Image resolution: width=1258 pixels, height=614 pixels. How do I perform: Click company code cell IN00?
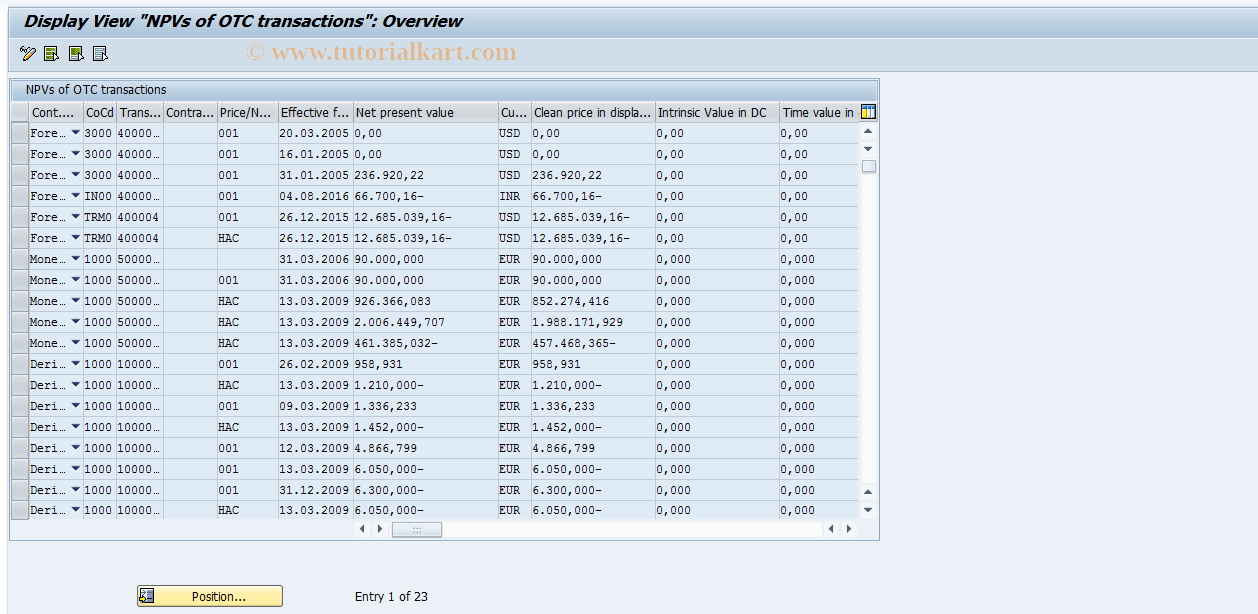(98, 196)
